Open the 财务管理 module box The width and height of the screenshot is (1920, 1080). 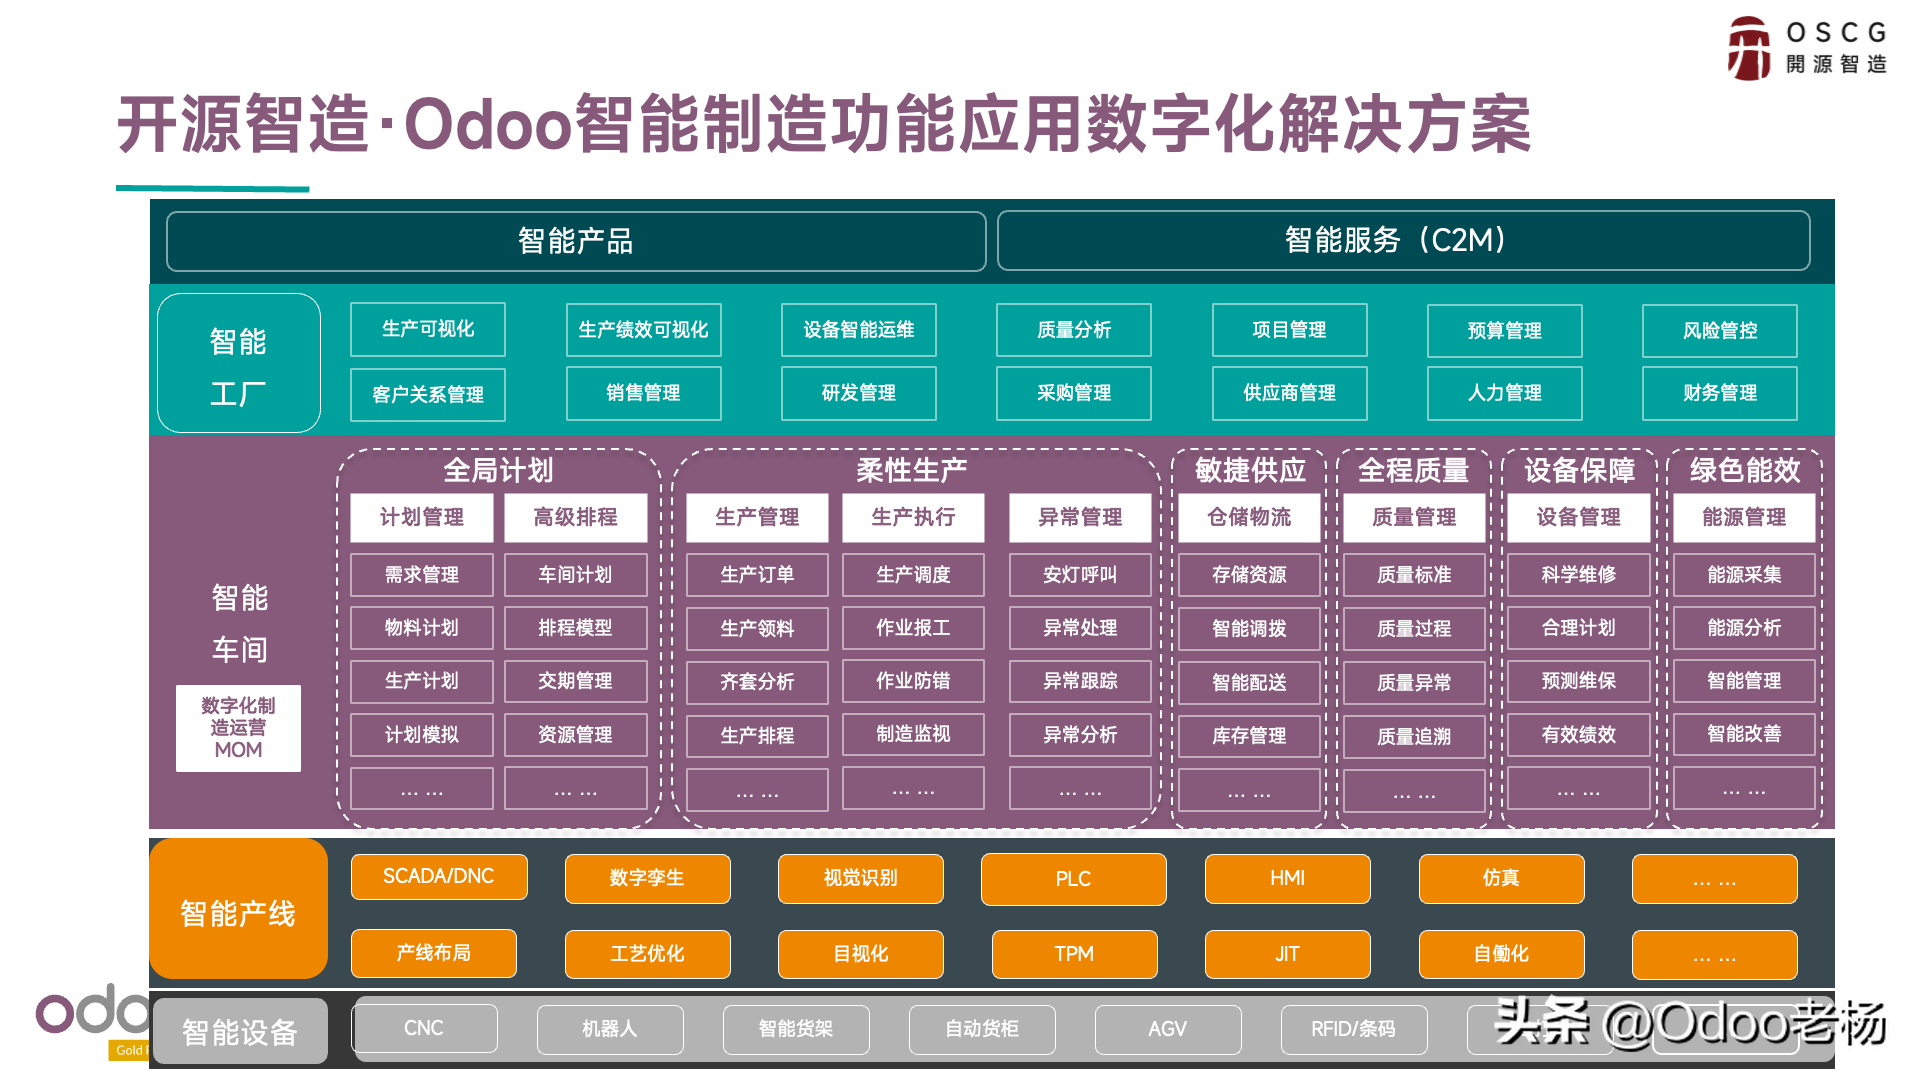[1720, 393]
